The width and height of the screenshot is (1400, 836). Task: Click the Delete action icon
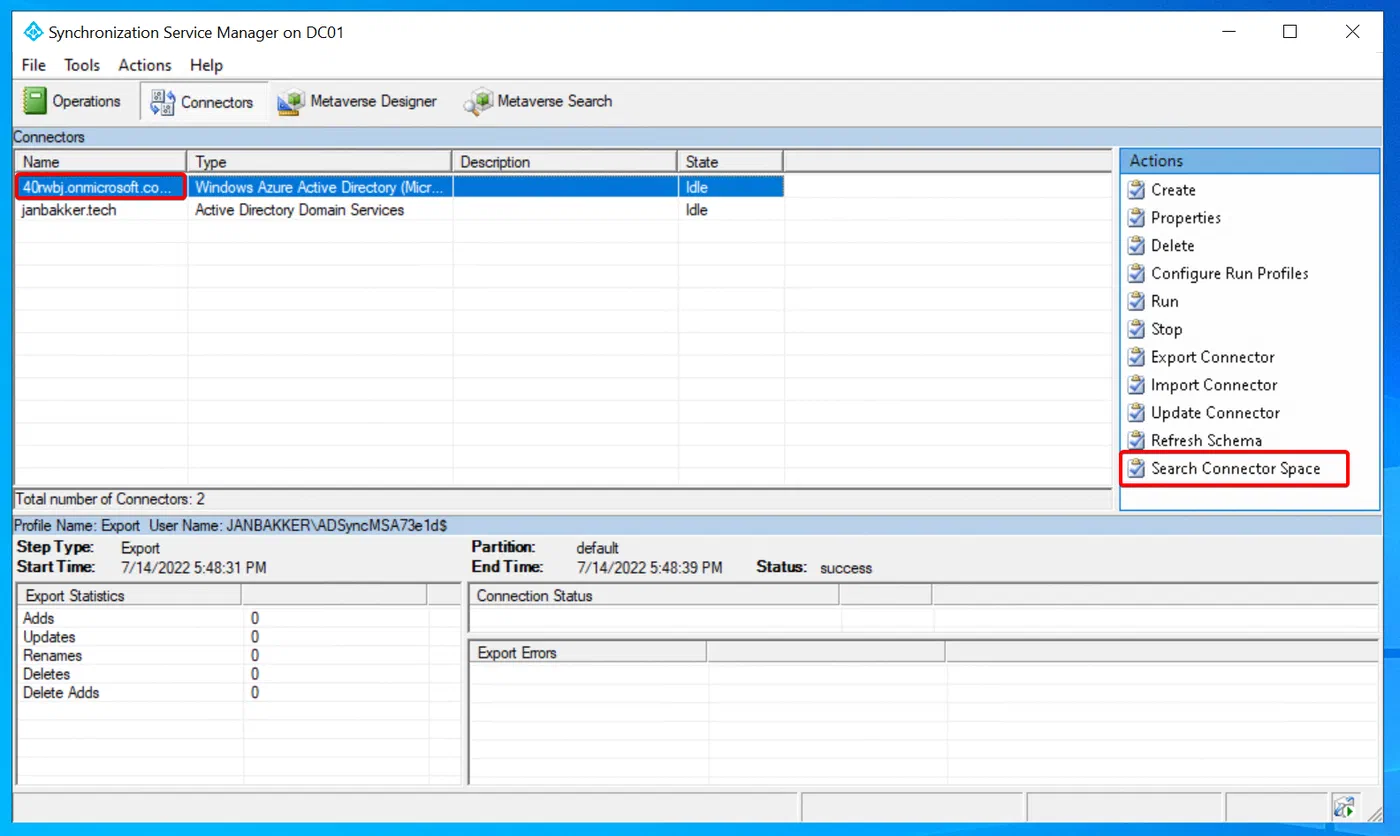1136,246
